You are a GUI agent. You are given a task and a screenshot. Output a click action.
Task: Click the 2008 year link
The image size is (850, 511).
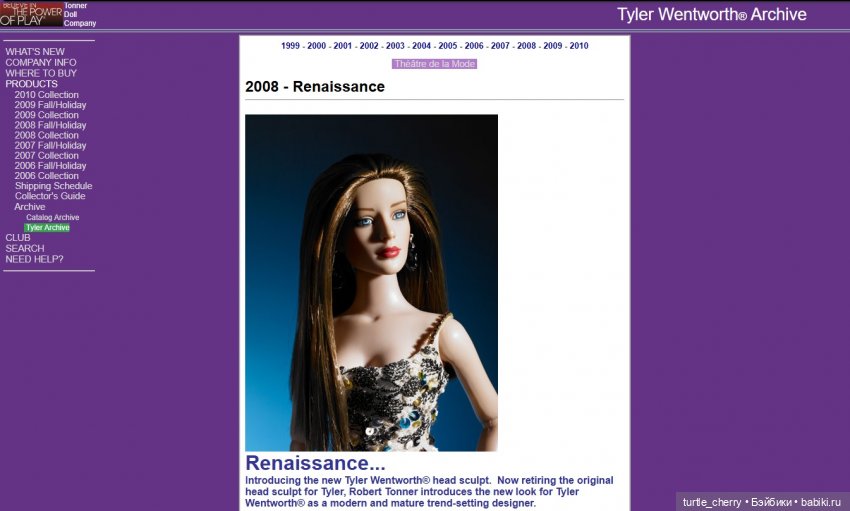[526, 46]
